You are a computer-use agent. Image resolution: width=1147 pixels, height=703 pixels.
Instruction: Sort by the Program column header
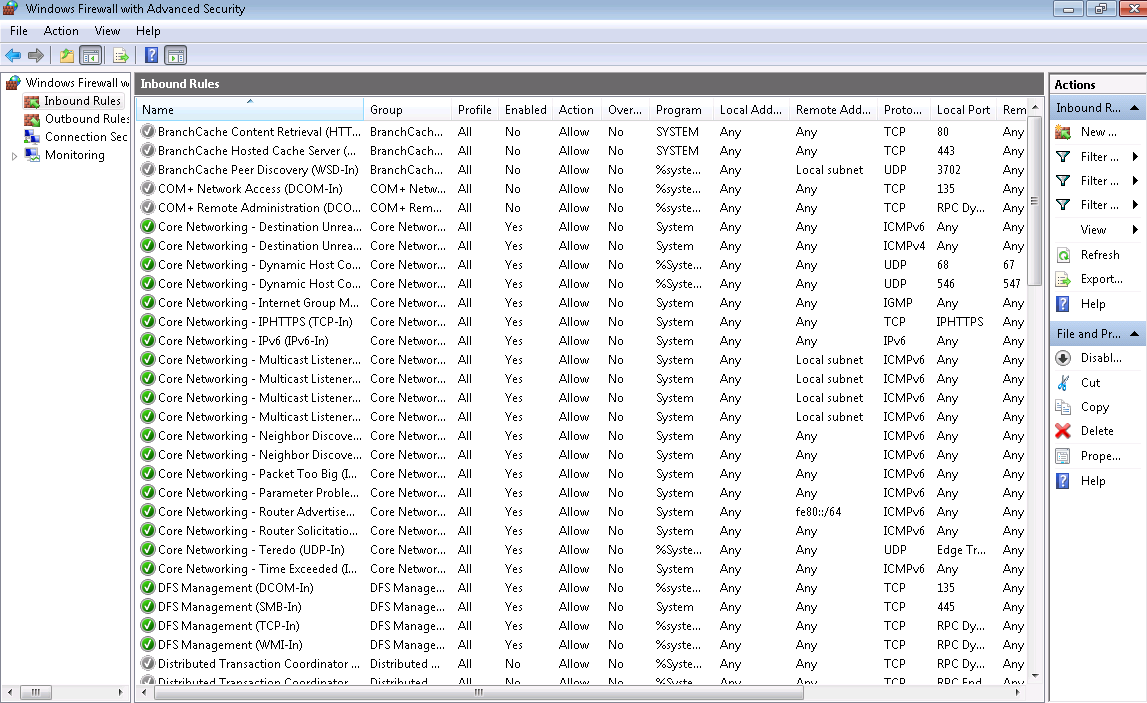(x=680, y=110)
